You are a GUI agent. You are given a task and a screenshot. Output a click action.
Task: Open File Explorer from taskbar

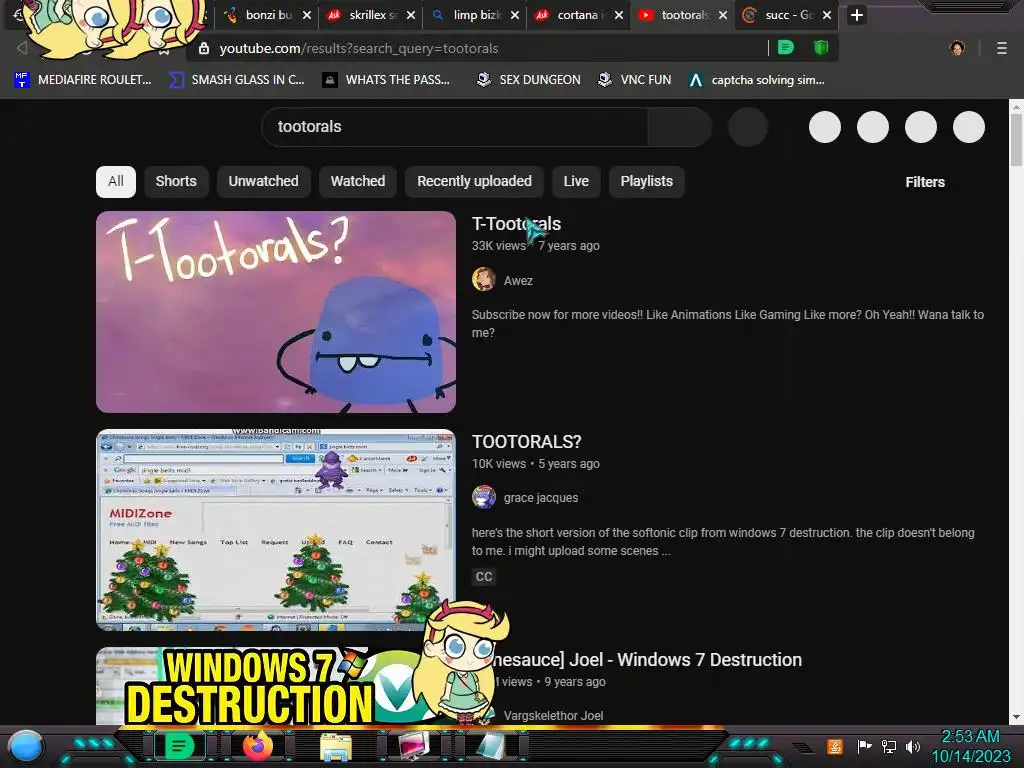[x=336, y=746]
